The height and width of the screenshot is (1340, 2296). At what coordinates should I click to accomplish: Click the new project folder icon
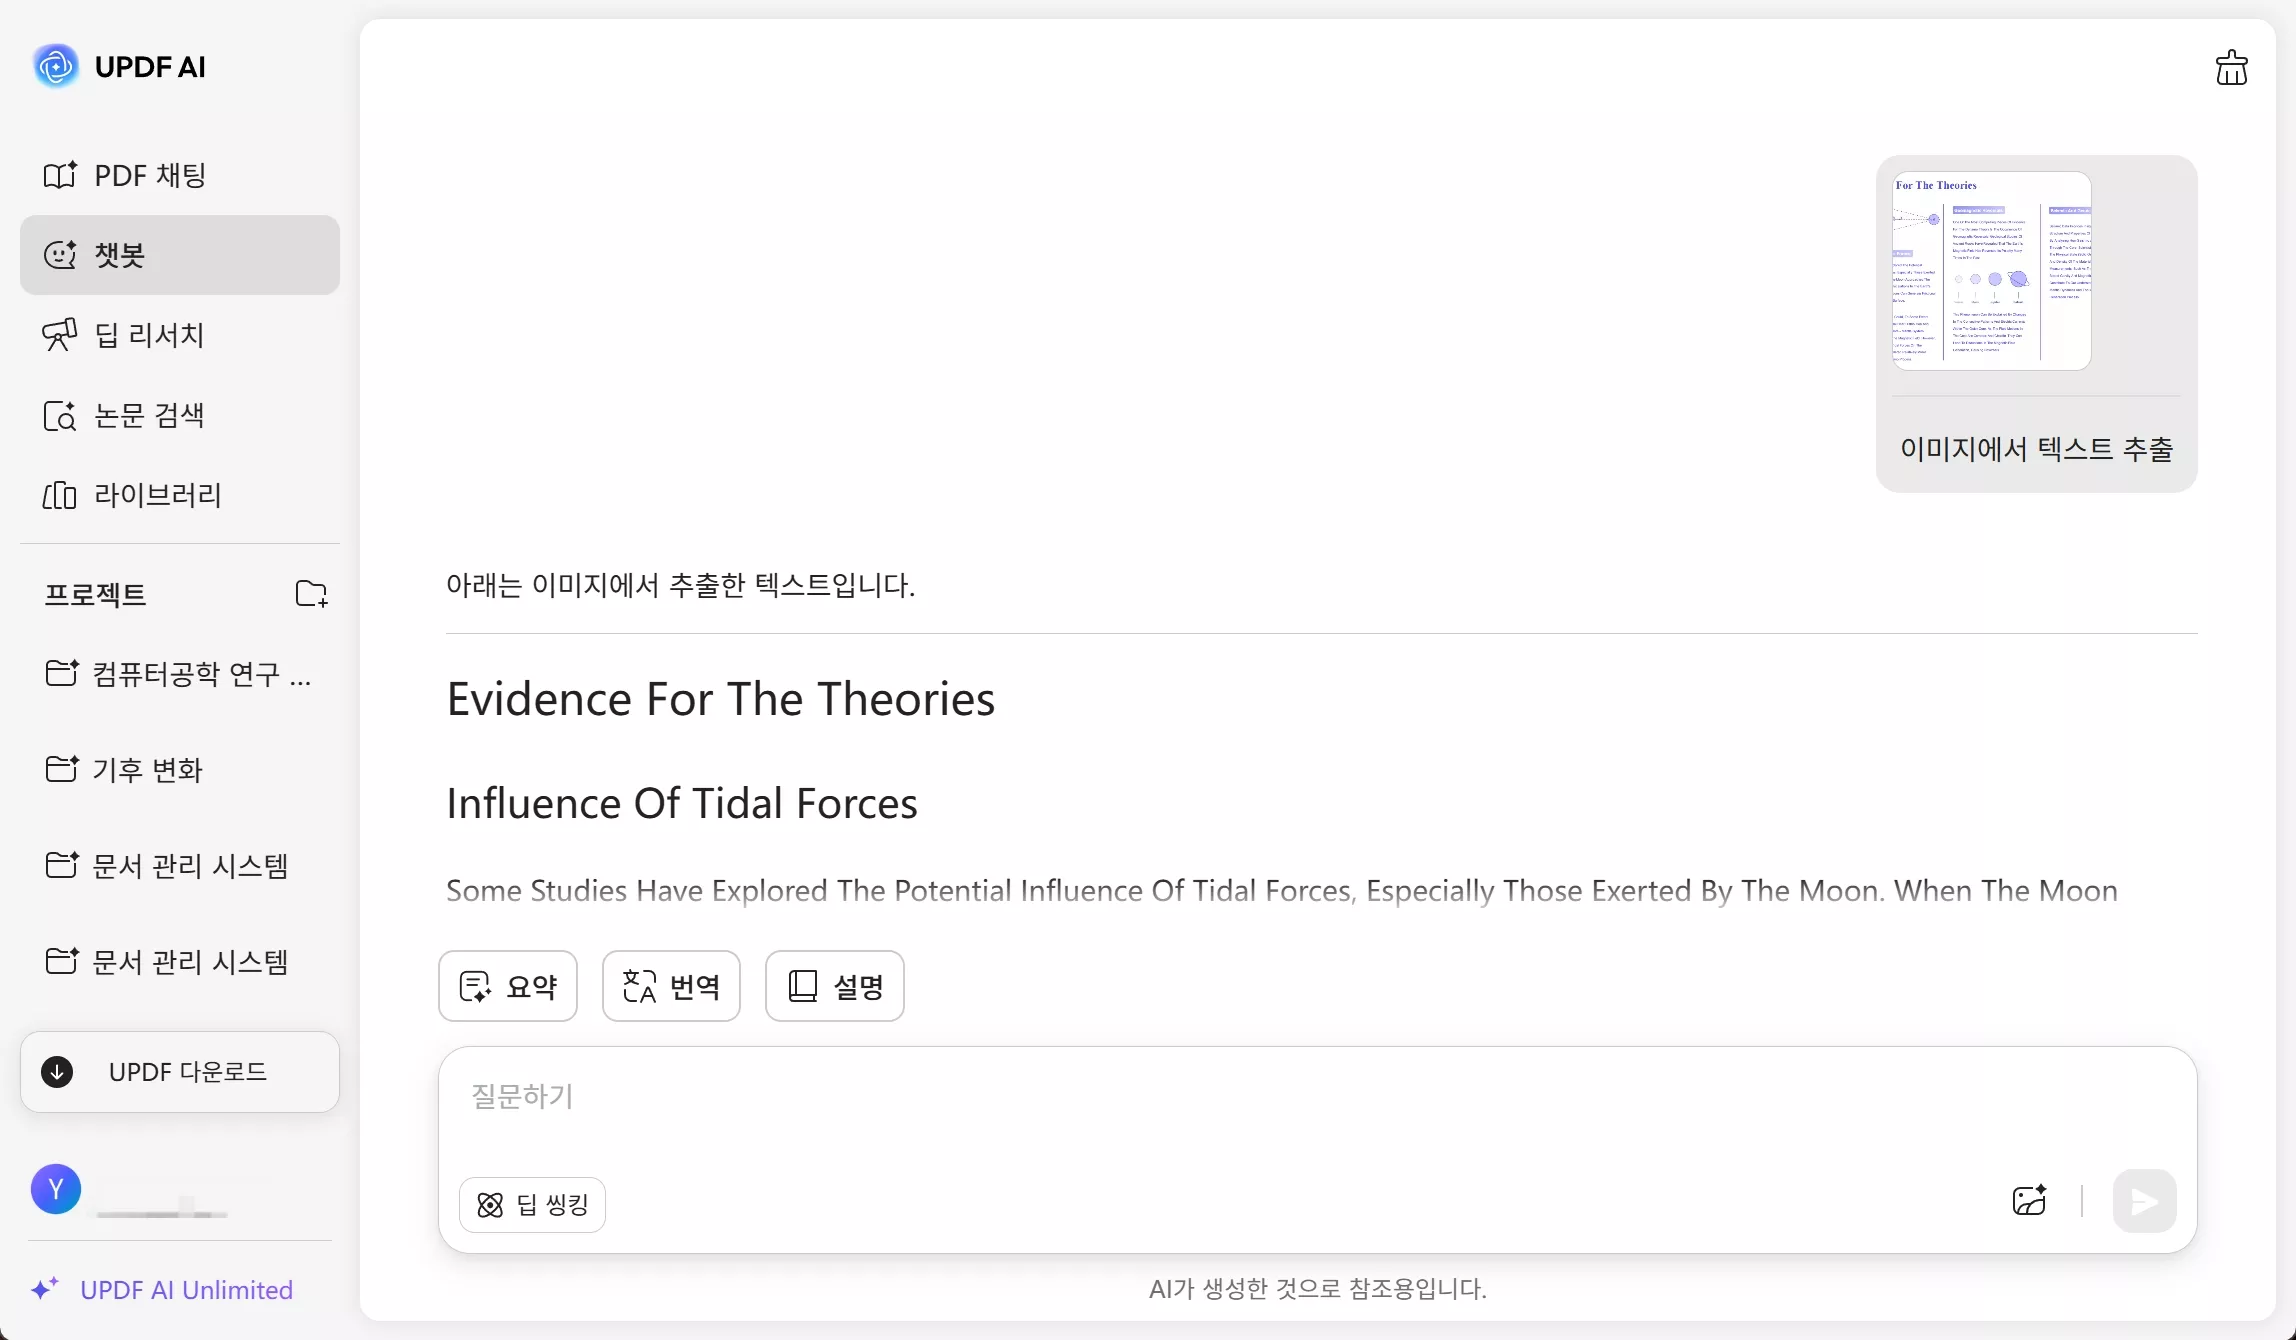pos(311,594)
